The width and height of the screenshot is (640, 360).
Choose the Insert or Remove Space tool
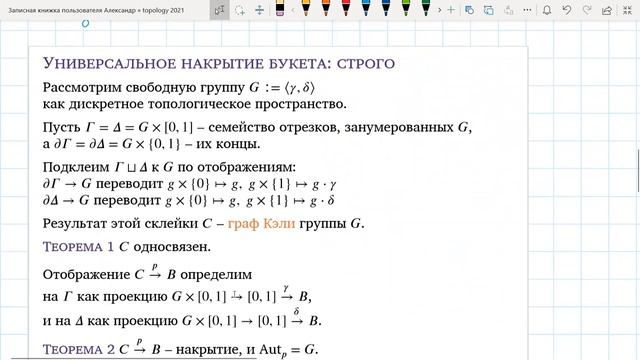(259, 10)
